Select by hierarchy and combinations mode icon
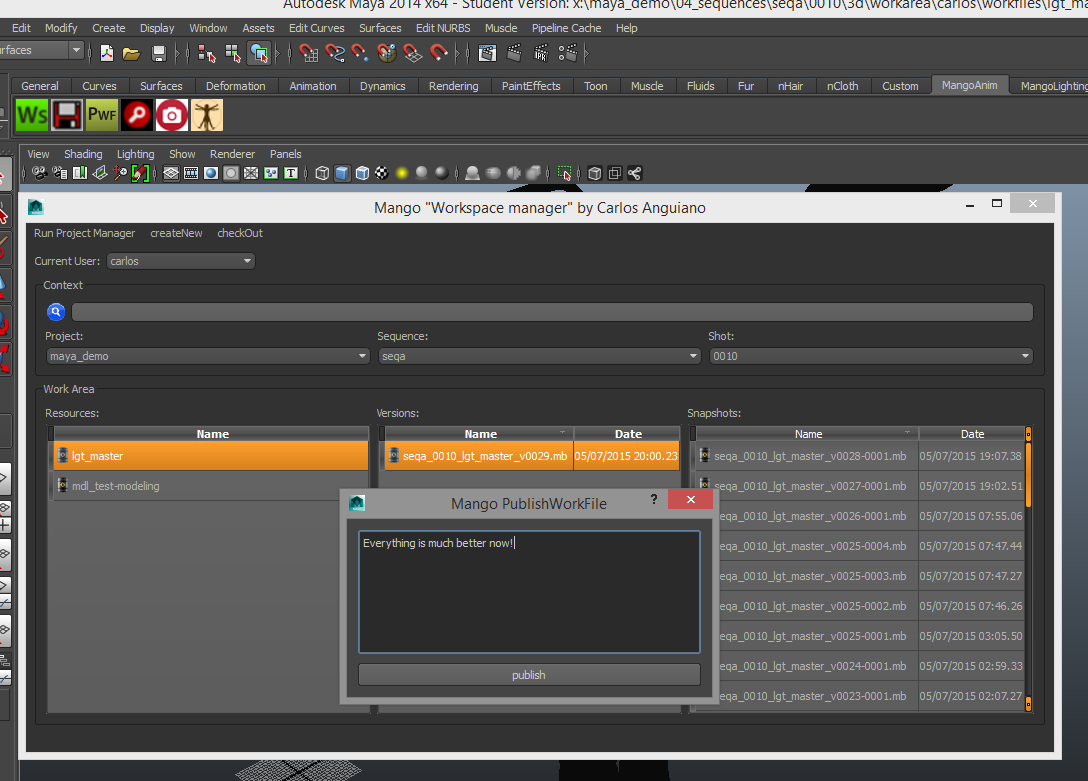The width and height of the screenshot is (1088, 781). [x=207, y=53]
